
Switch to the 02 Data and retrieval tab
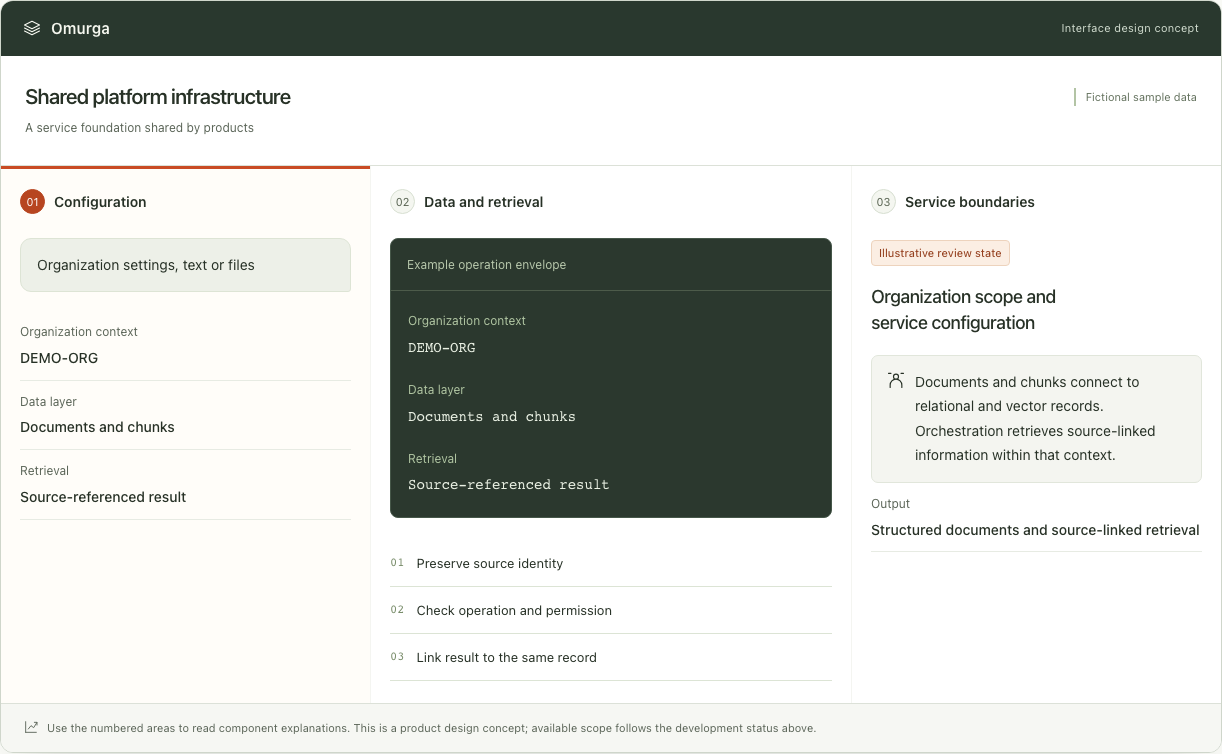610,202
